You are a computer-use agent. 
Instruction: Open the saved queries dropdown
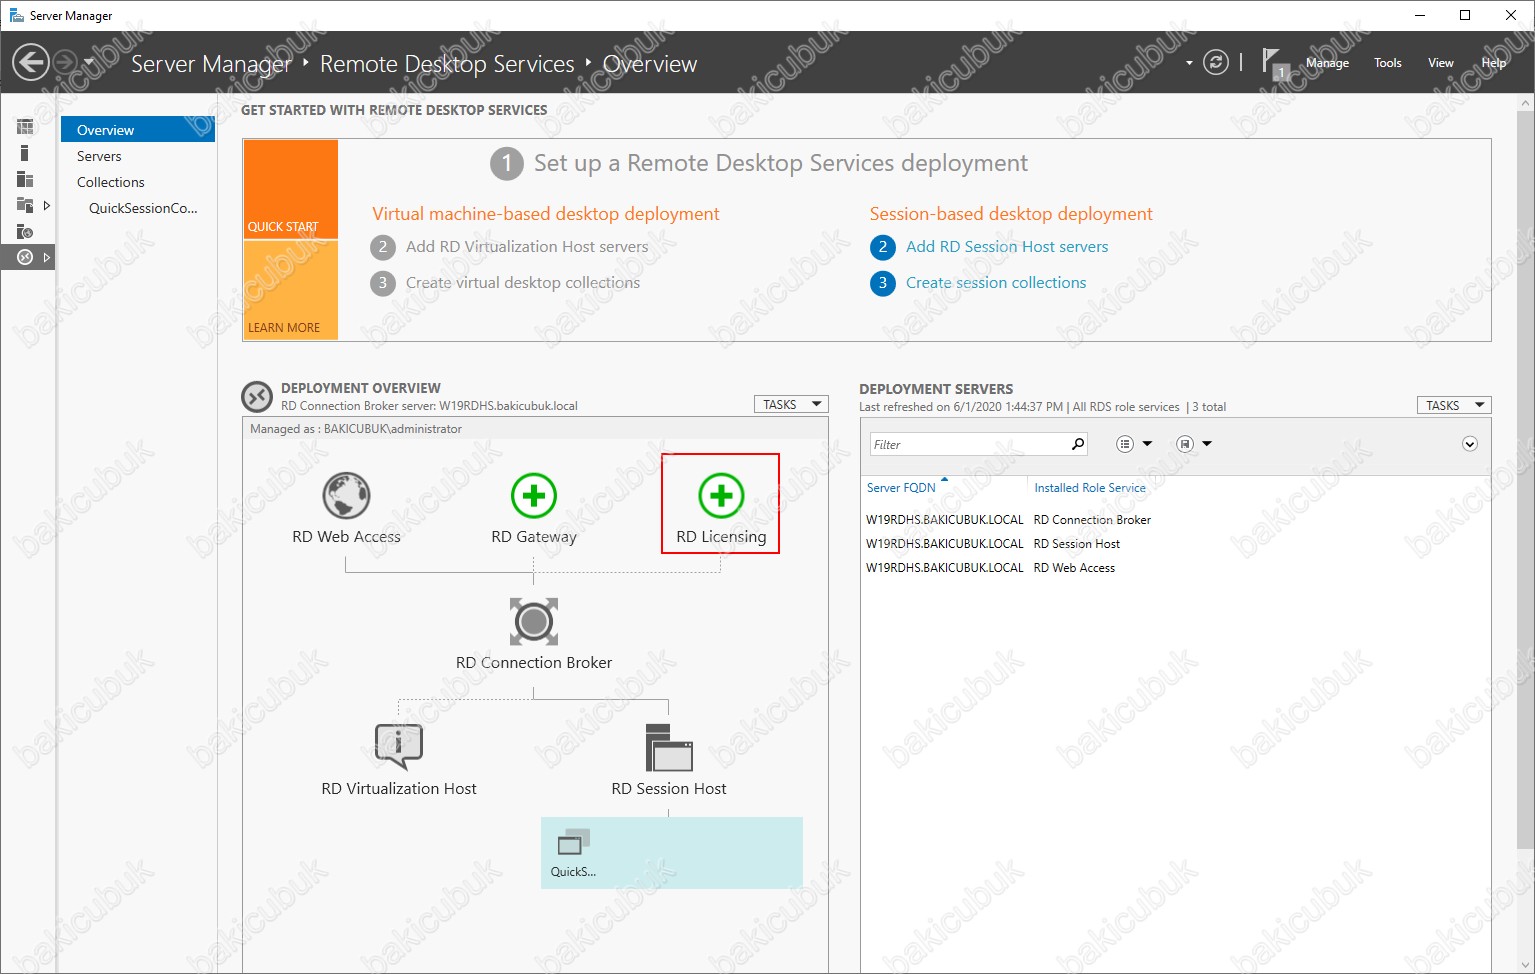pyautogui.click(x=1194, y=444)
